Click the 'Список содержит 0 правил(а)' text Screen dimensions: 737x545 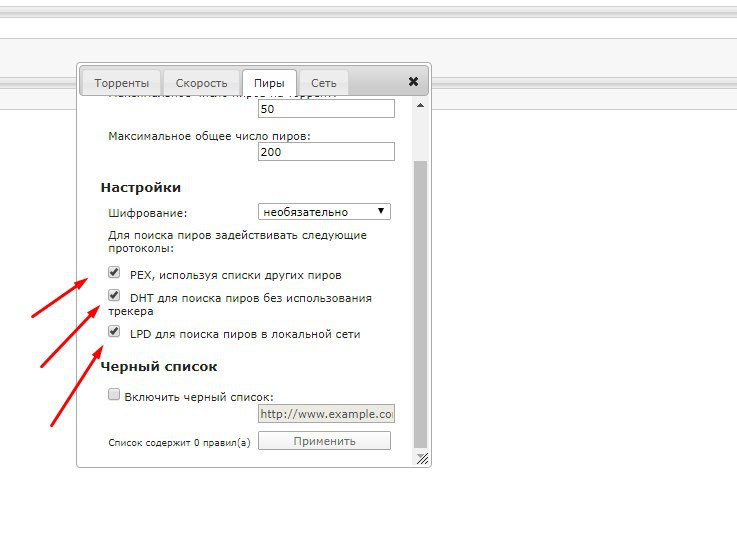point(179,443)
